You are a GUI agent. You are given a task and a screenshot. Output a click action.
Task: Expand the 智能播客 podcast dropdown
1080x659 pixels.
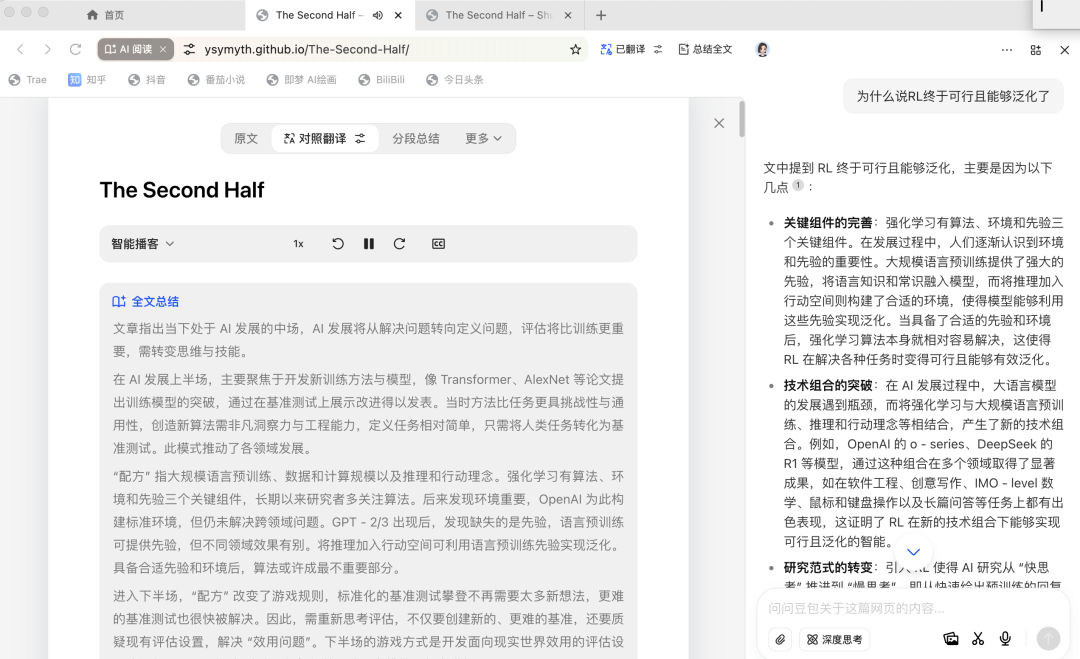(x=143, y=244)
